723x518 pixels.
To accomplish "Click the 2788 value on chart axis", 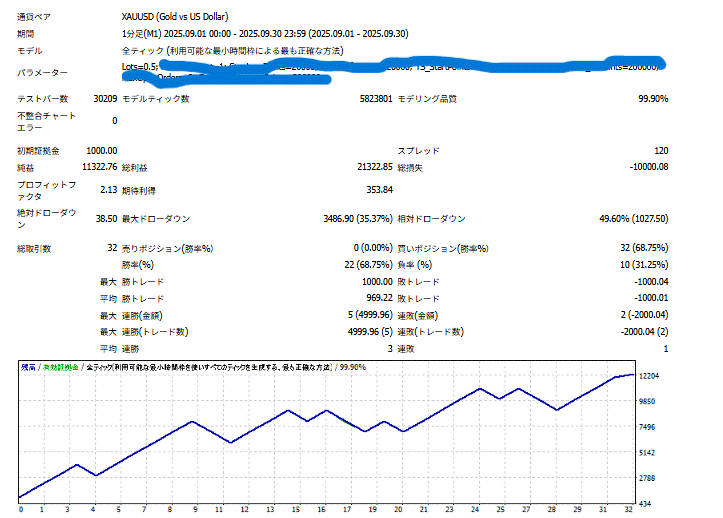I will coord(647,478).
